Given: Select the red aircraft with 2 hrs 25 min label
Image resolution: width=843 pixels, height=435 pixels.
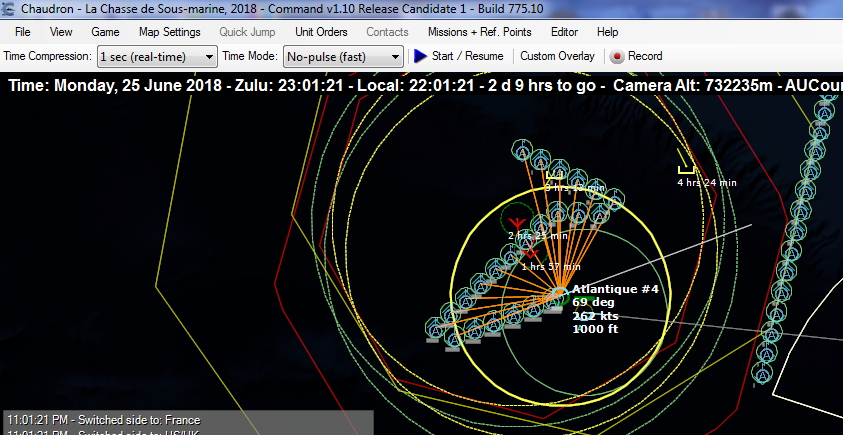Looking at the screenshot, I should pos(517,222).
